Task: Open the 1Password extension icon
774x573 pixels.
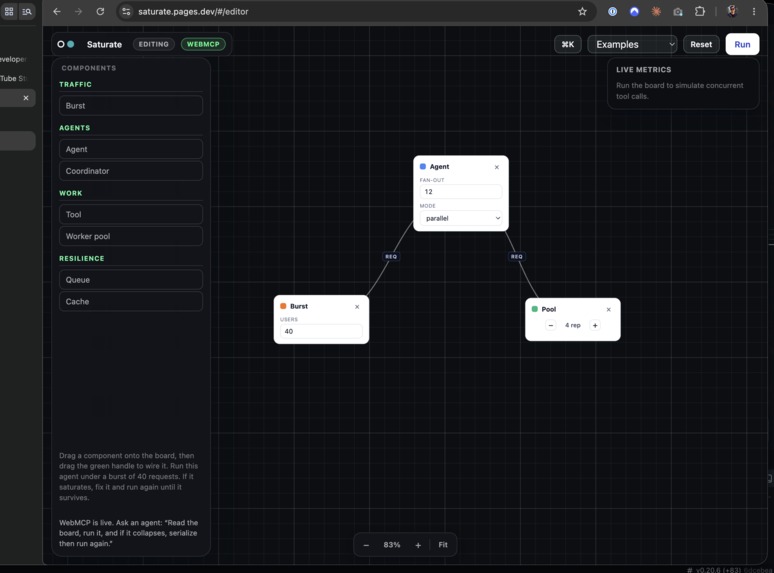Action: click(x=612, y=11)
